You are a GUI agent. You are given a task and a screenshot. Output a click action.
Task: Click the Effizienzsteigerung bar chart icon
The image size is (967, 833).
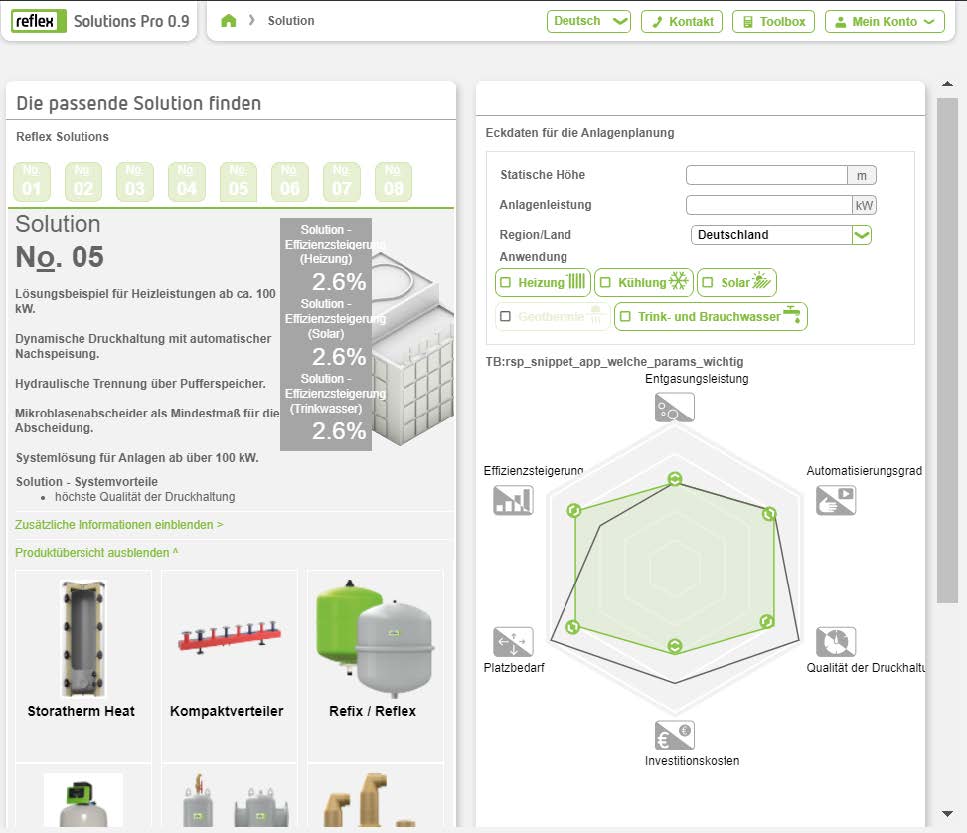click(513, 500)
